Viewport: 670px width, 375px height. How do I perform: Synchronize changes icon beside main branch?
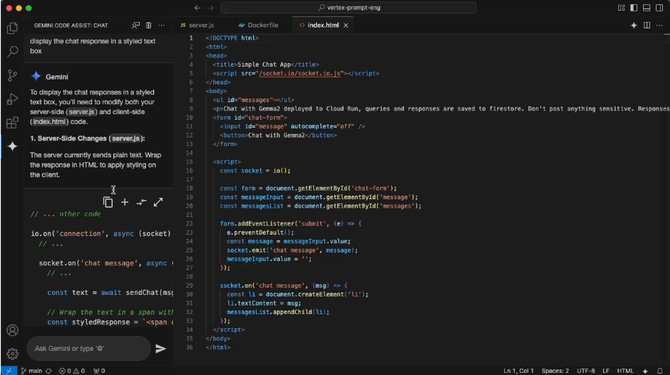pos(49,371)
